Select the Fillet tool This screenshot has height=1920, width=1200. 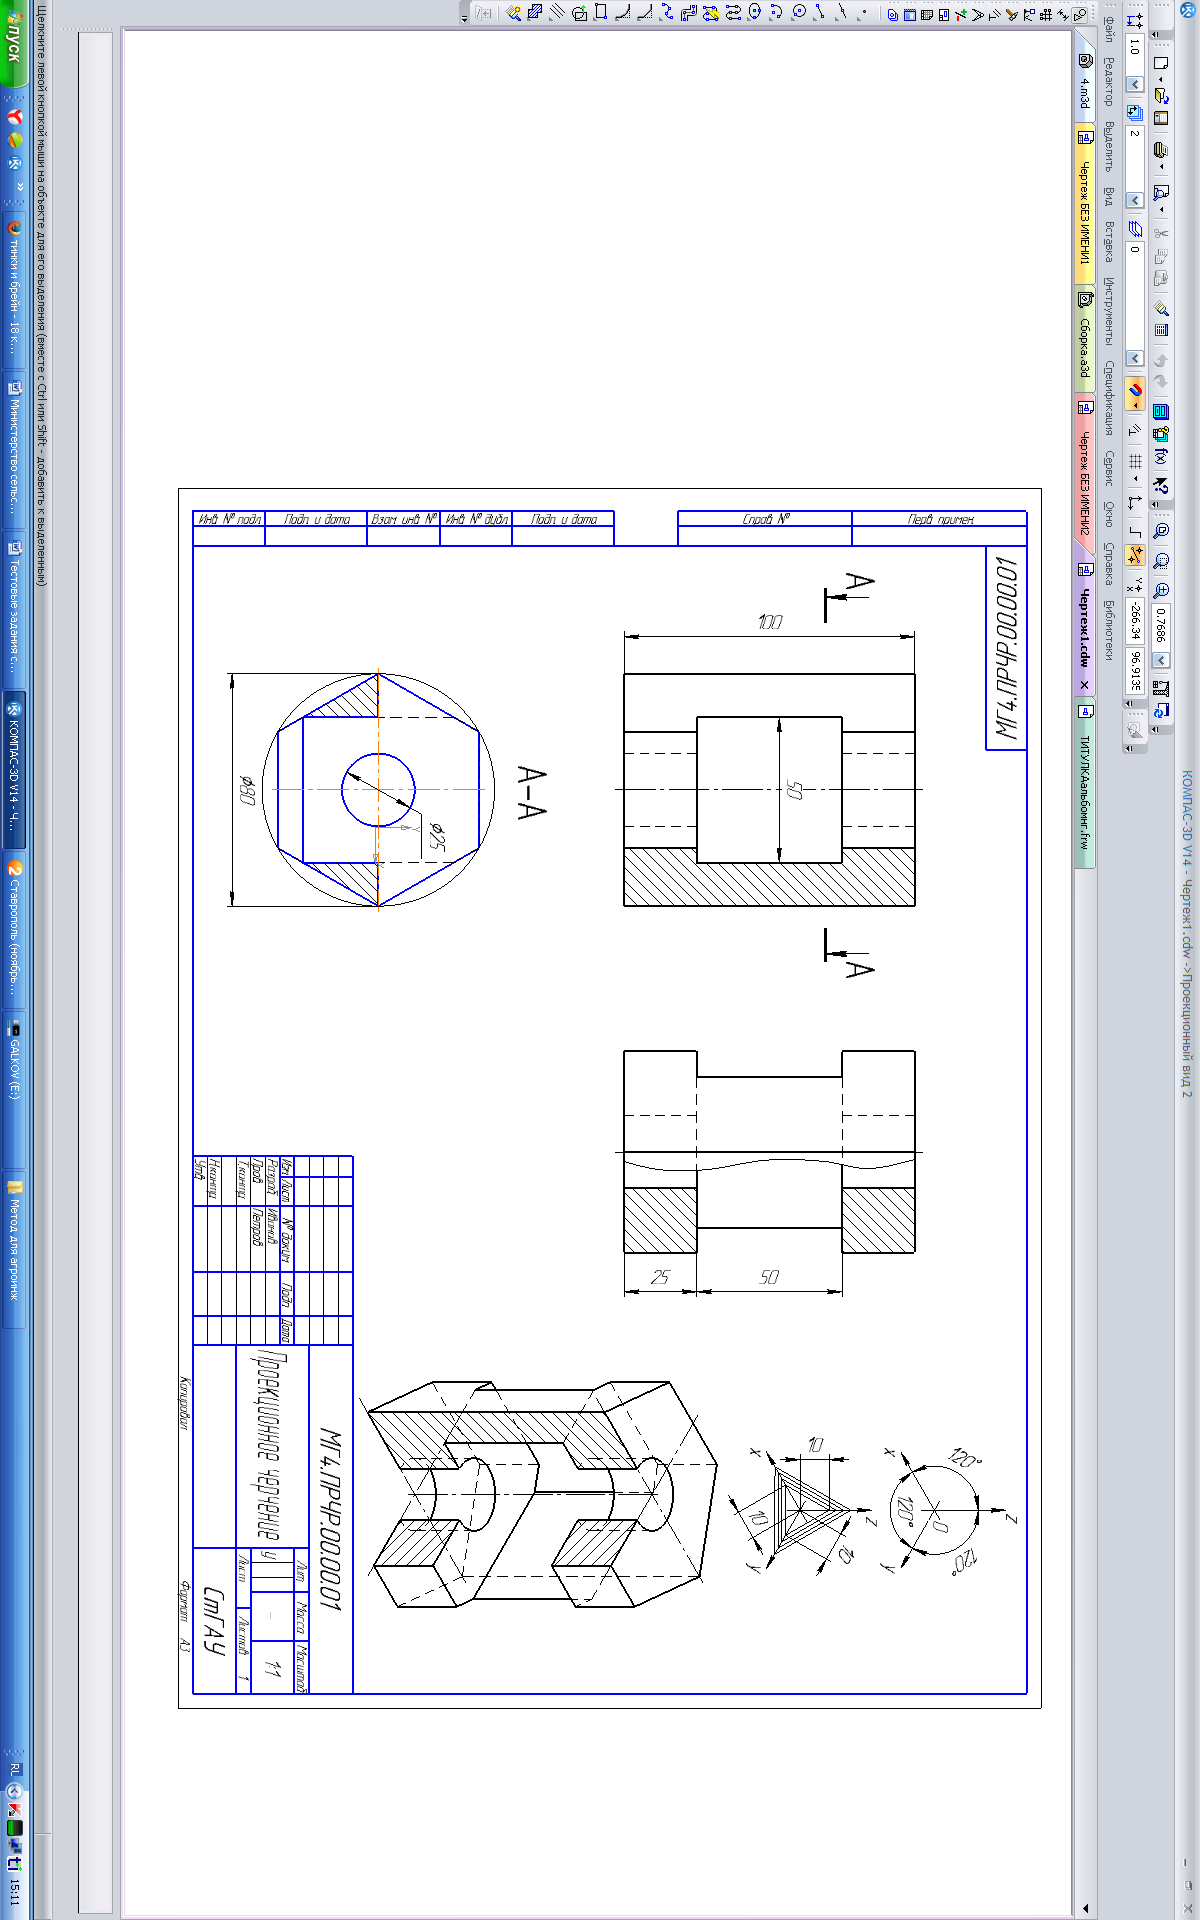tap(622, 13)
